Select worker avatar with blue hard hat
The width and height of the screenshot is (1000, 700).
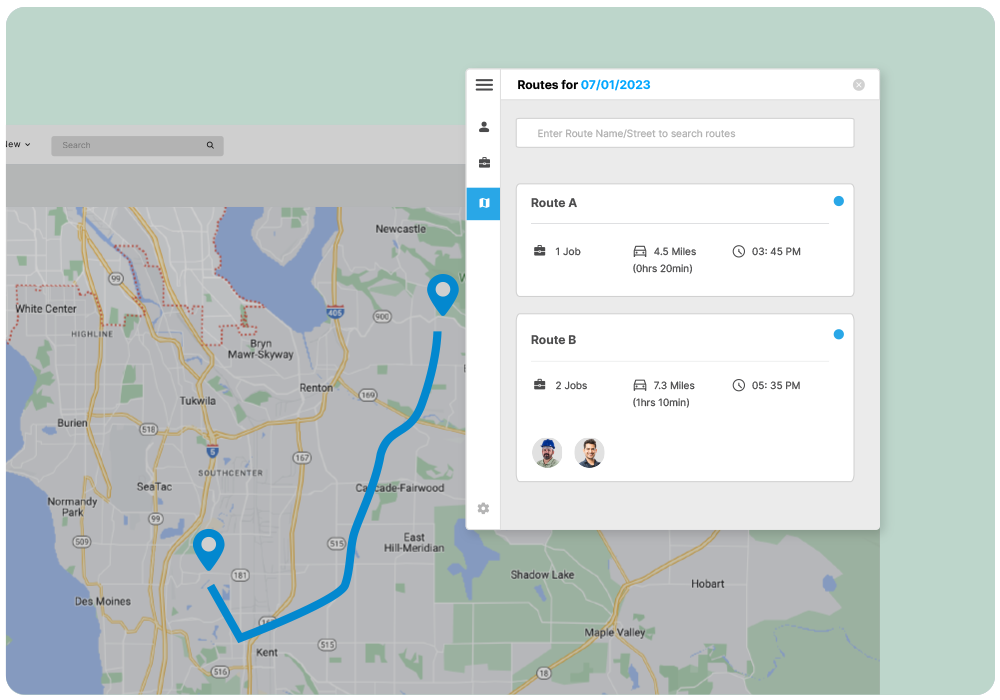point(547,453)
